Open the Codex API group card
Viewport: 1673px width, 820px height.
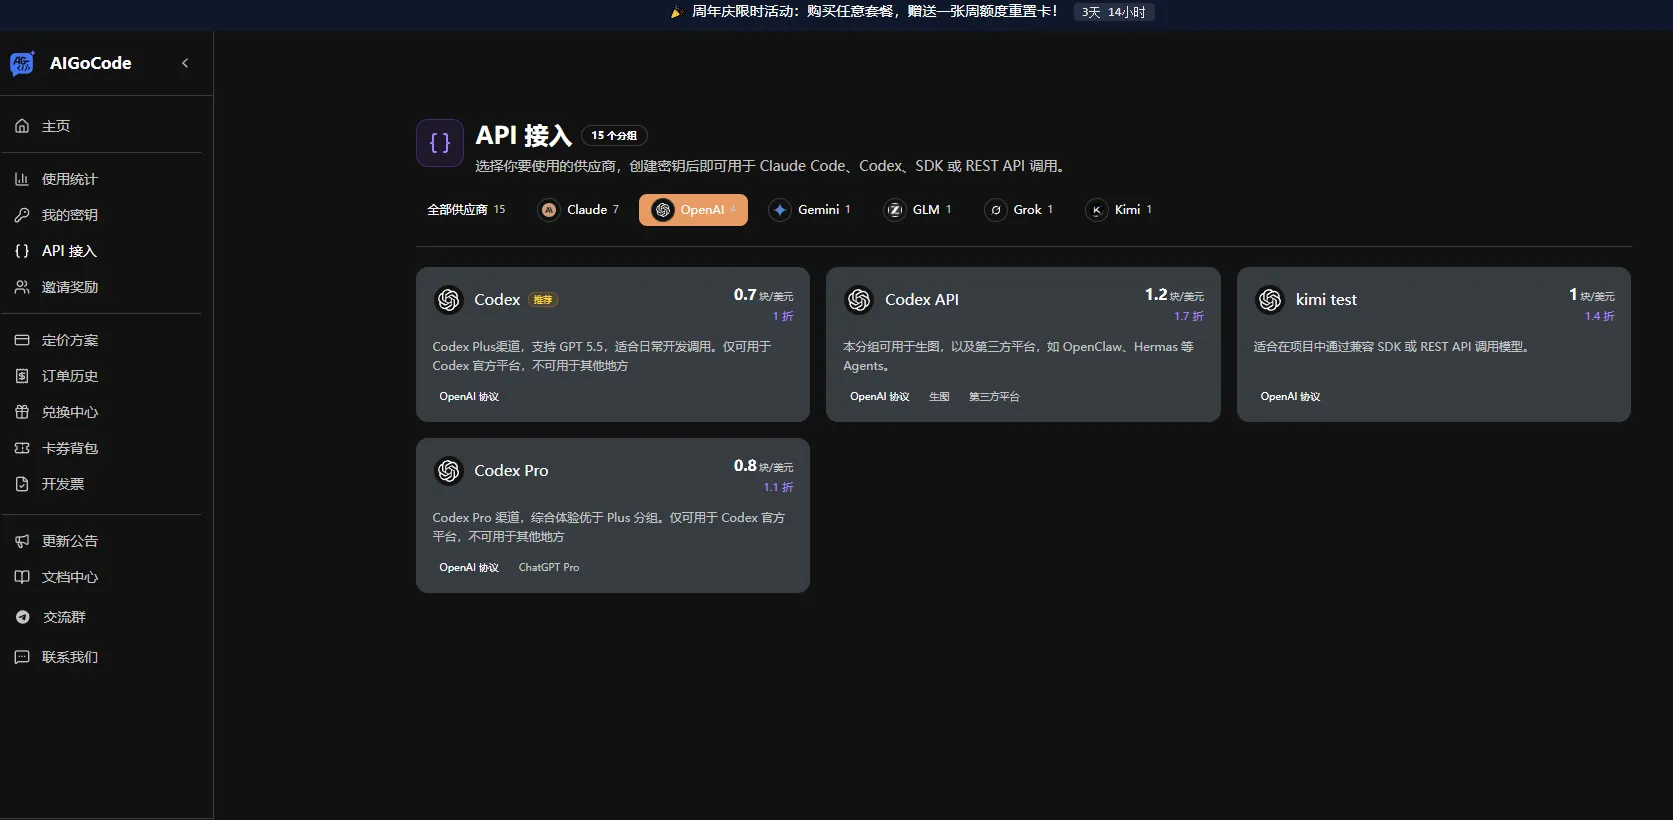pos(1023,344)
